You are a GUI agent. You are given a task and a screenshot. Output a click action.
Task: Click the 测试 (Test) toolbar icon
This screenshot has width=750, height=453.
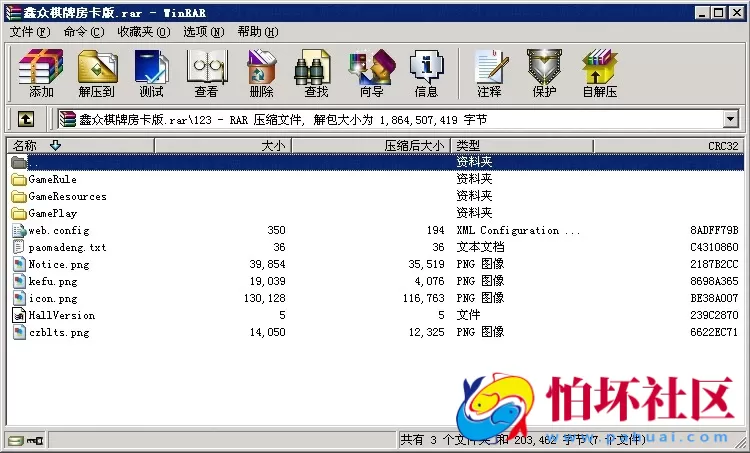pyautogui.click(x=151, y=66)
